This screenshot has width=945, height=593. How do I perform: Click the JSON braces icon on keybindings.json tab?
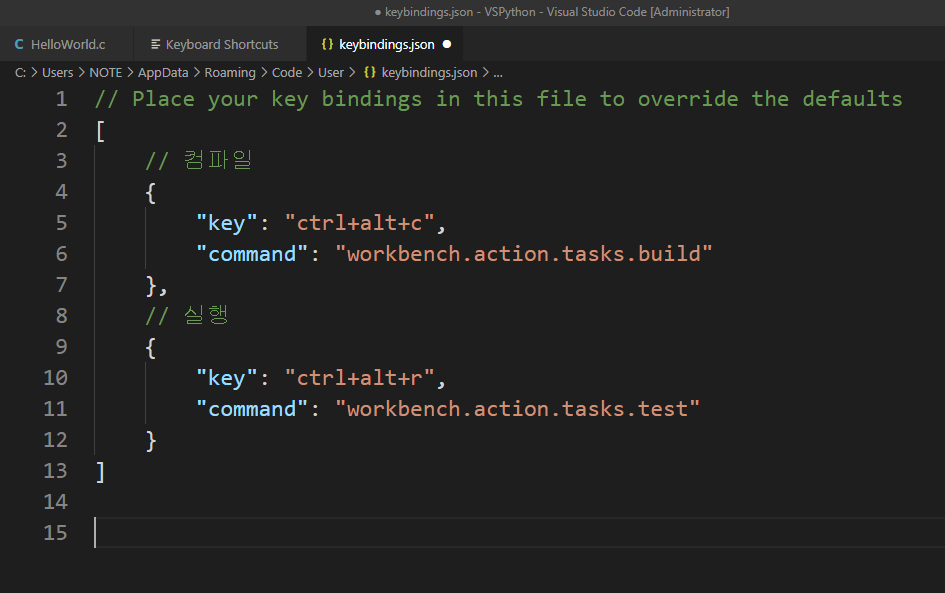(x=327, y=44)
